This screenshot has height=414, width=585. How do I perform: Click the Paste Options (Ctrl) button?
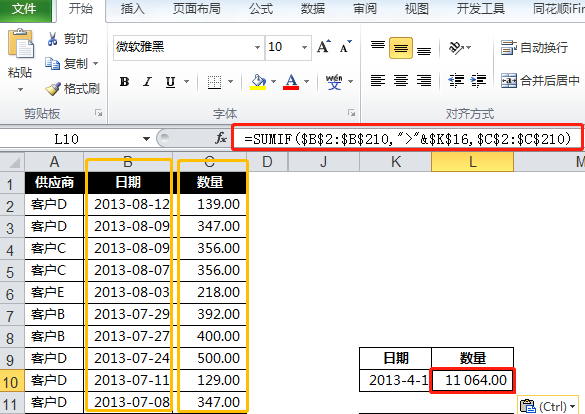[547, 406]
